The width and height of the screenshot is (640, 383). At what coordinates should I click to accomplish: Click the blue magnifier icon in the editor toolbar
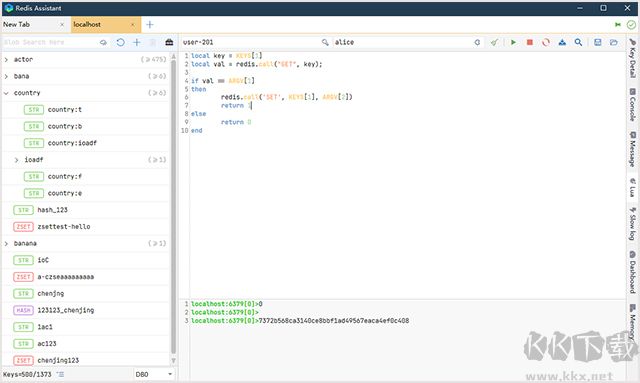coord(578,42)
